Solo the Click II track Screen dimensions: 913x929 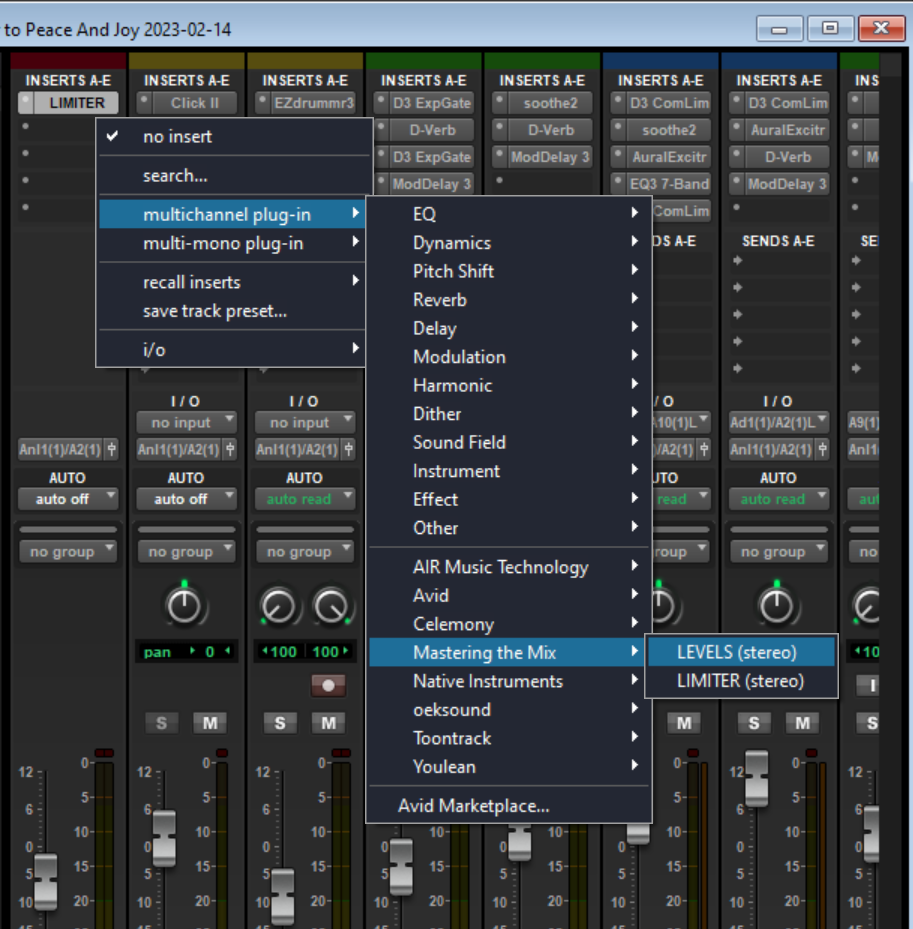(161, 723)
